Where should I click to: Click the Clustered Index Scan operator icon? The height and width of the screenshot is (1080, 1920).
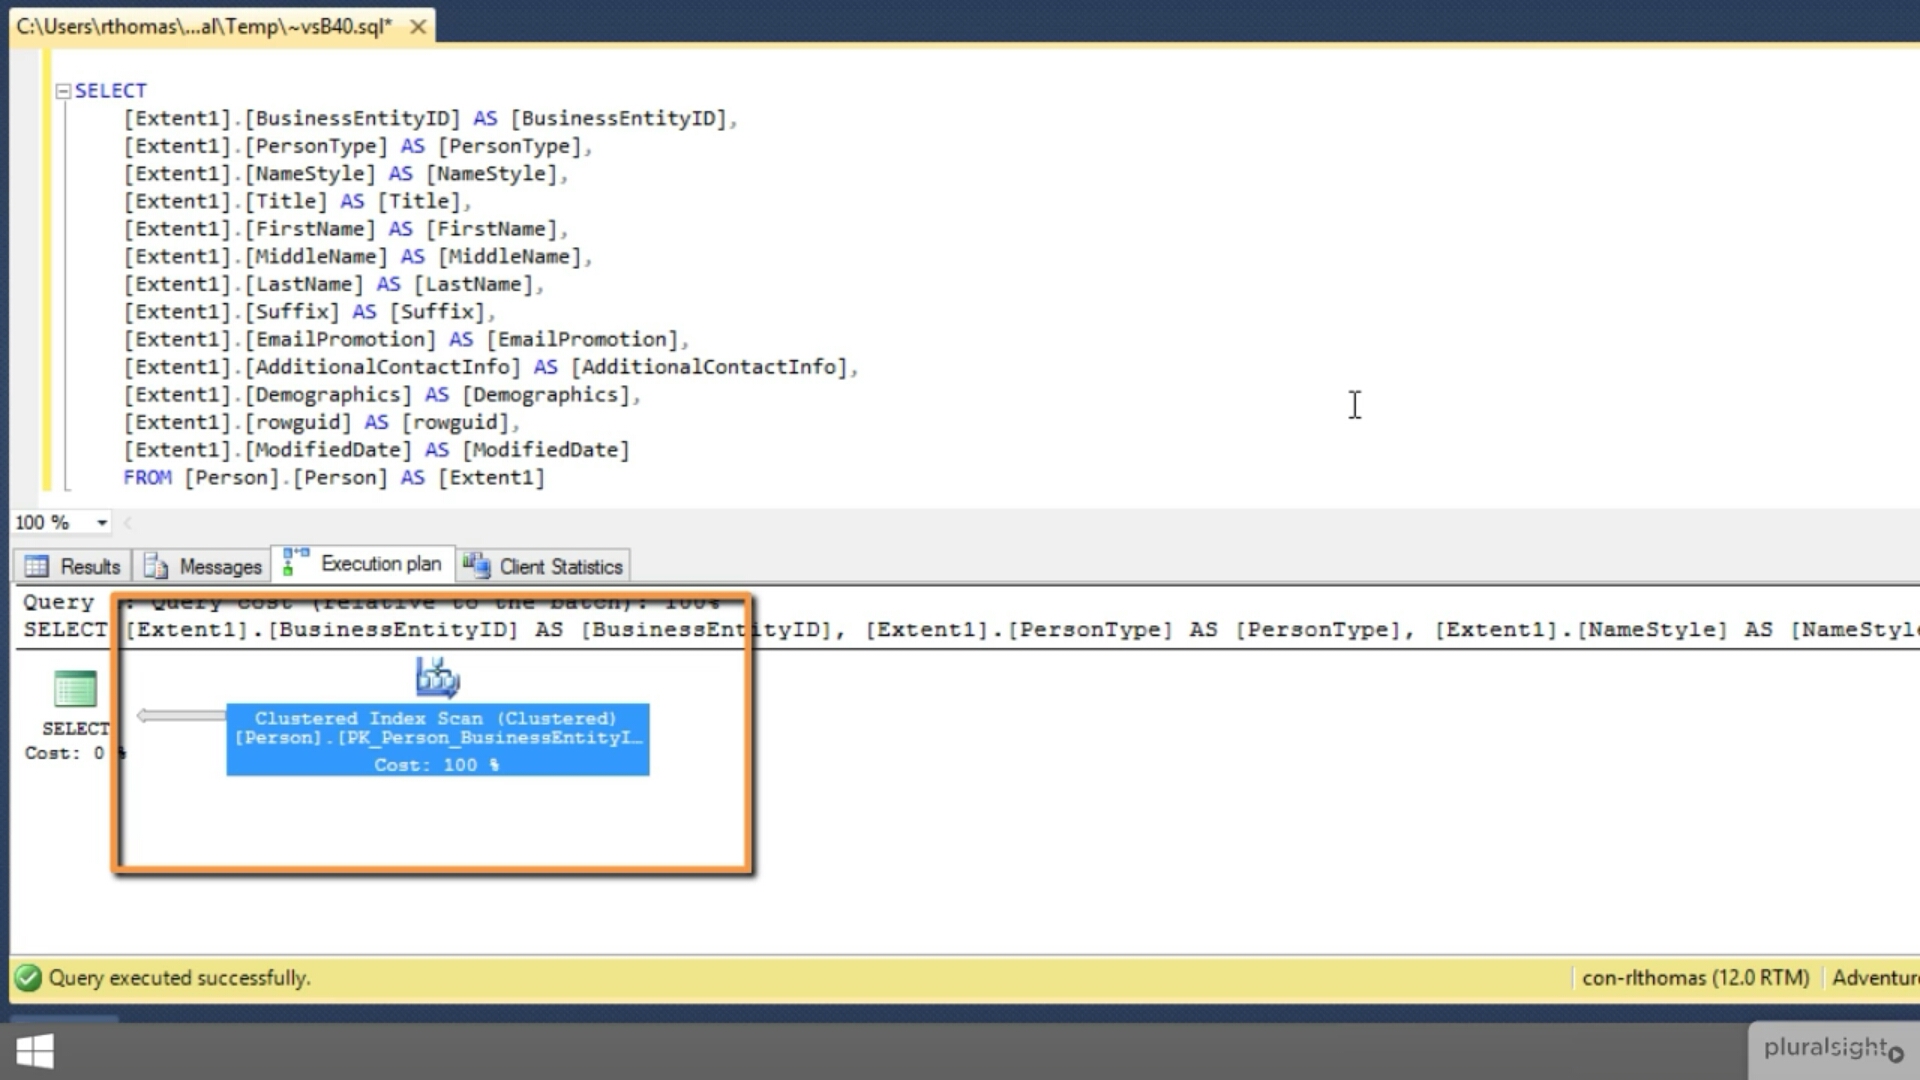(x=437, y=677)
